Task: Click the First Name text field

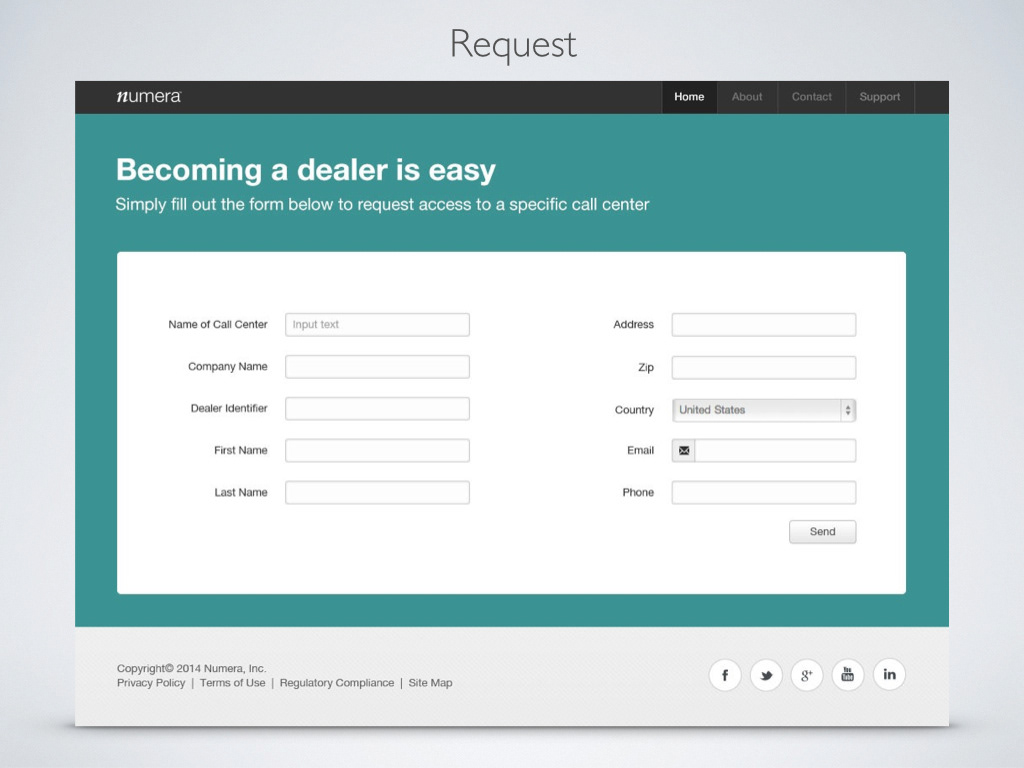Action: point(377,451)
